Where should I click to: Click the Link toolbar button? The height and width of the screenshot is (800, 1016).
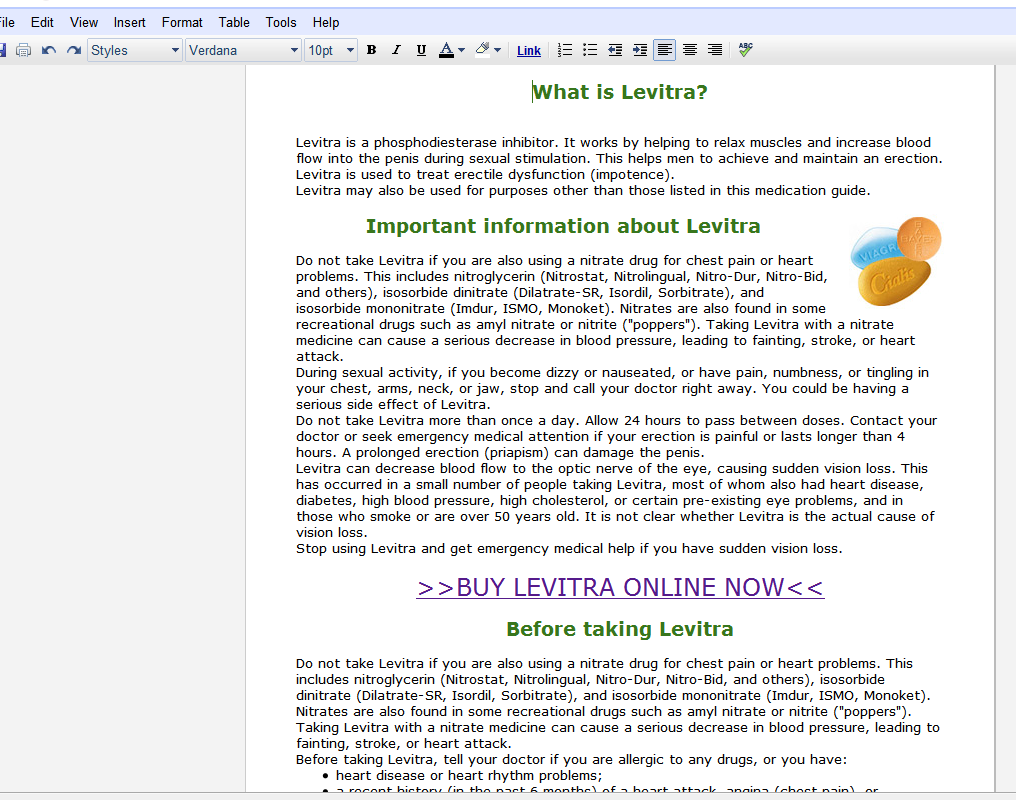[x=529, y=51]
